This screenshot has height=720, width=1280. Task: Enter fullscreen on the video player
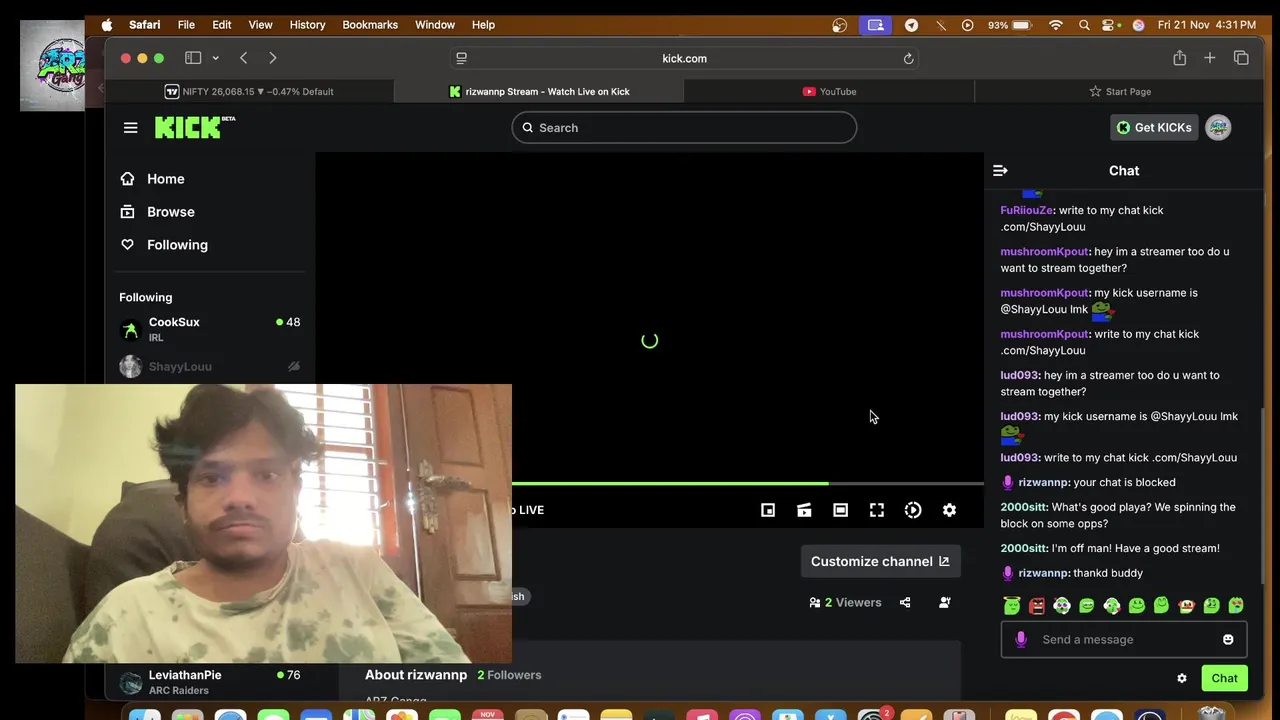(877, 510)
